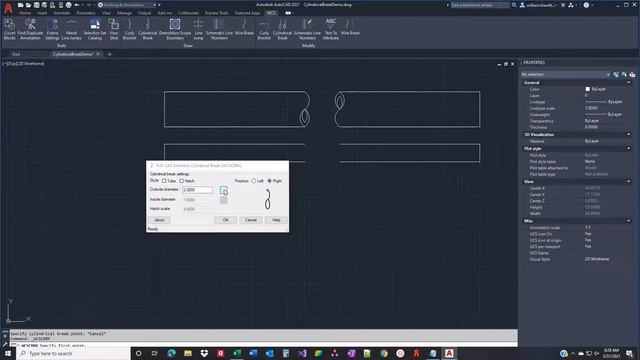The image size is (640, 360).
Task: Open the Annotate ribbon tab
Action: pyautogui.click(x=62, y=13)
